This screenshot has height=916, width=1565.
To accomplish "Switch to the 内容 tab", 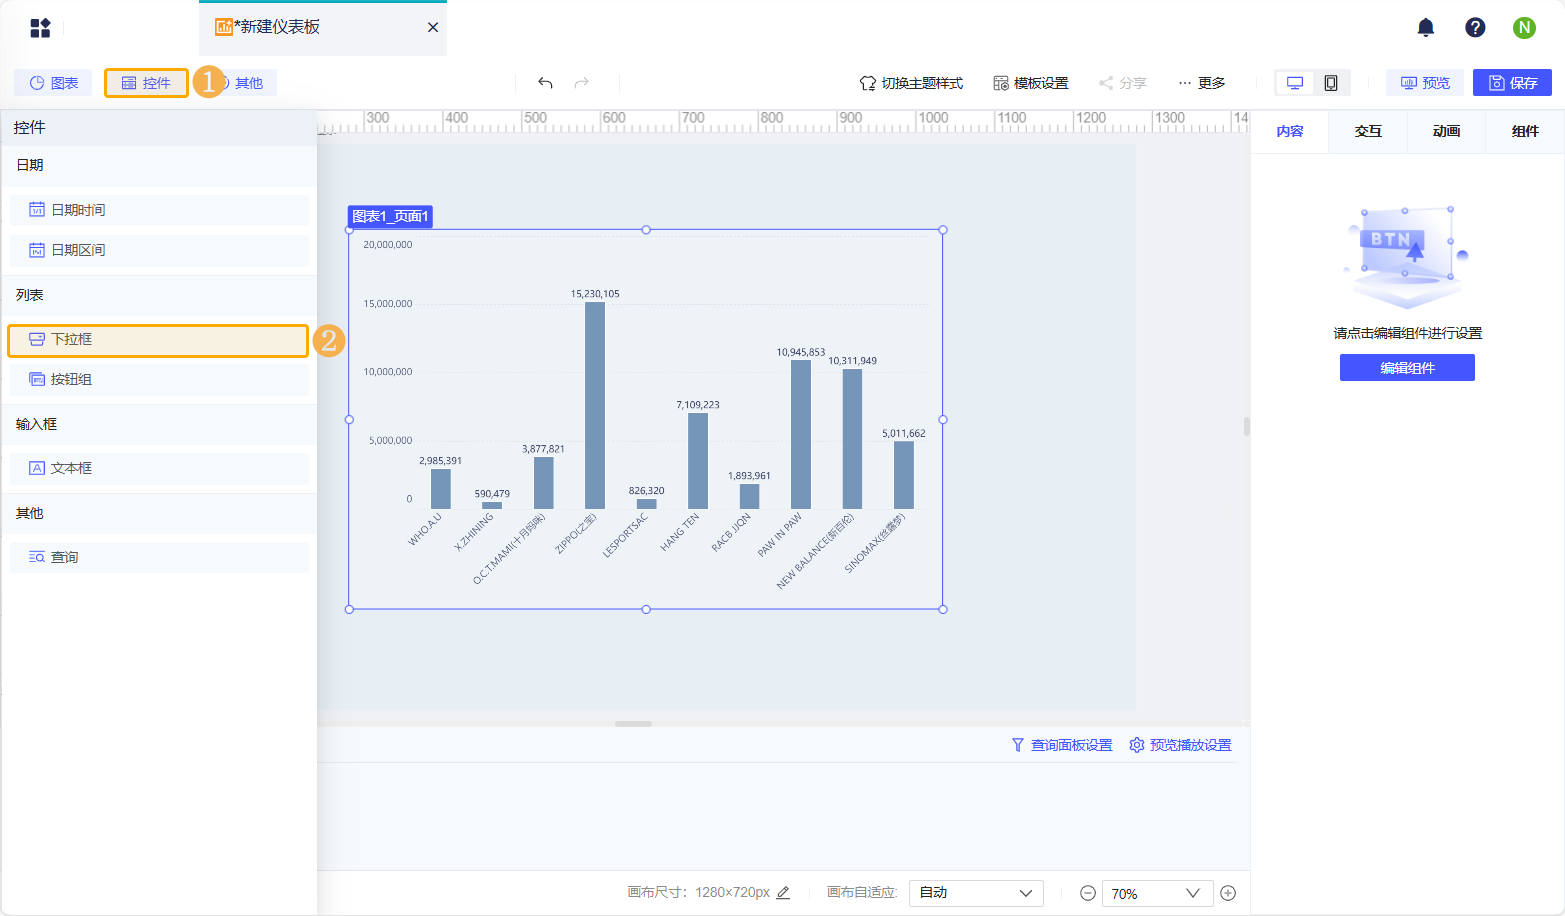I will pyautogui.click(x=1290, y=132).
